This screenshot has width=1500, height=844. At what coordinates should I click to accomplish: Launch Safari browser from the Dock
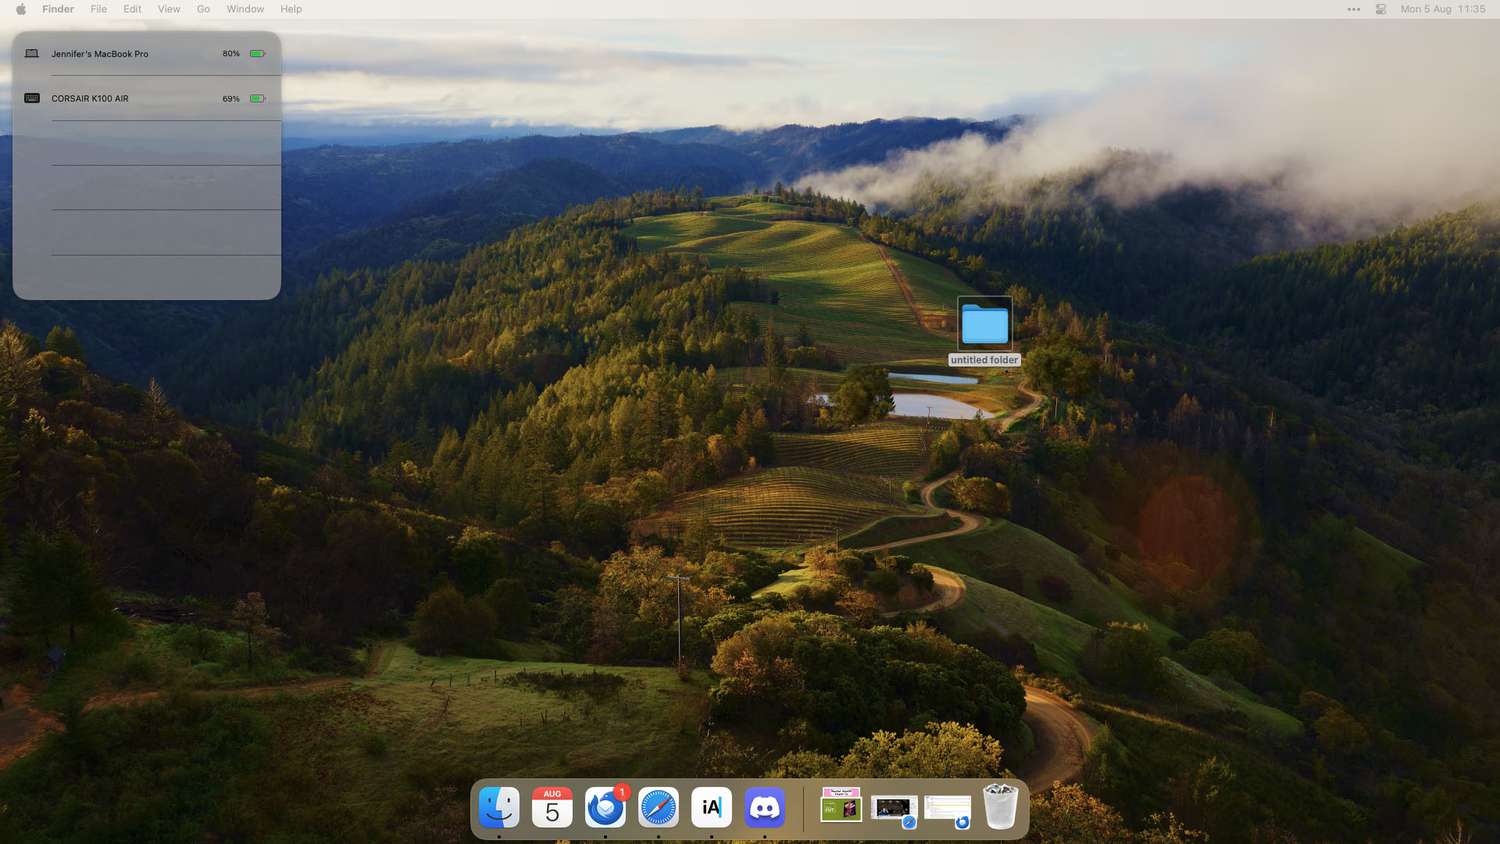658,807
